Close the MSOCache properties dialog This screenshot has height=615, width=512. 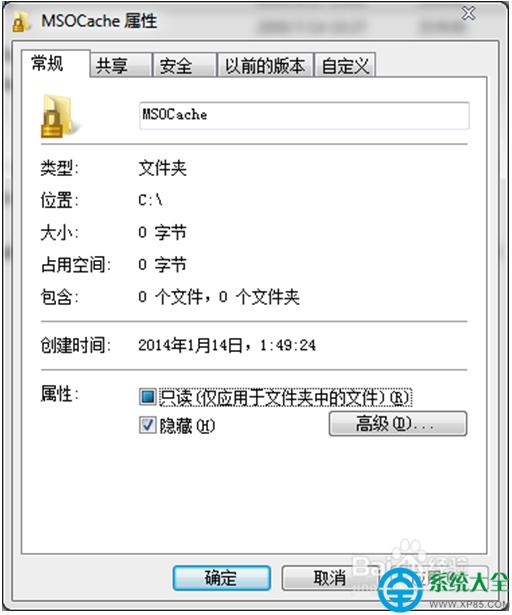pyautogui.click(x=468, y=14)
